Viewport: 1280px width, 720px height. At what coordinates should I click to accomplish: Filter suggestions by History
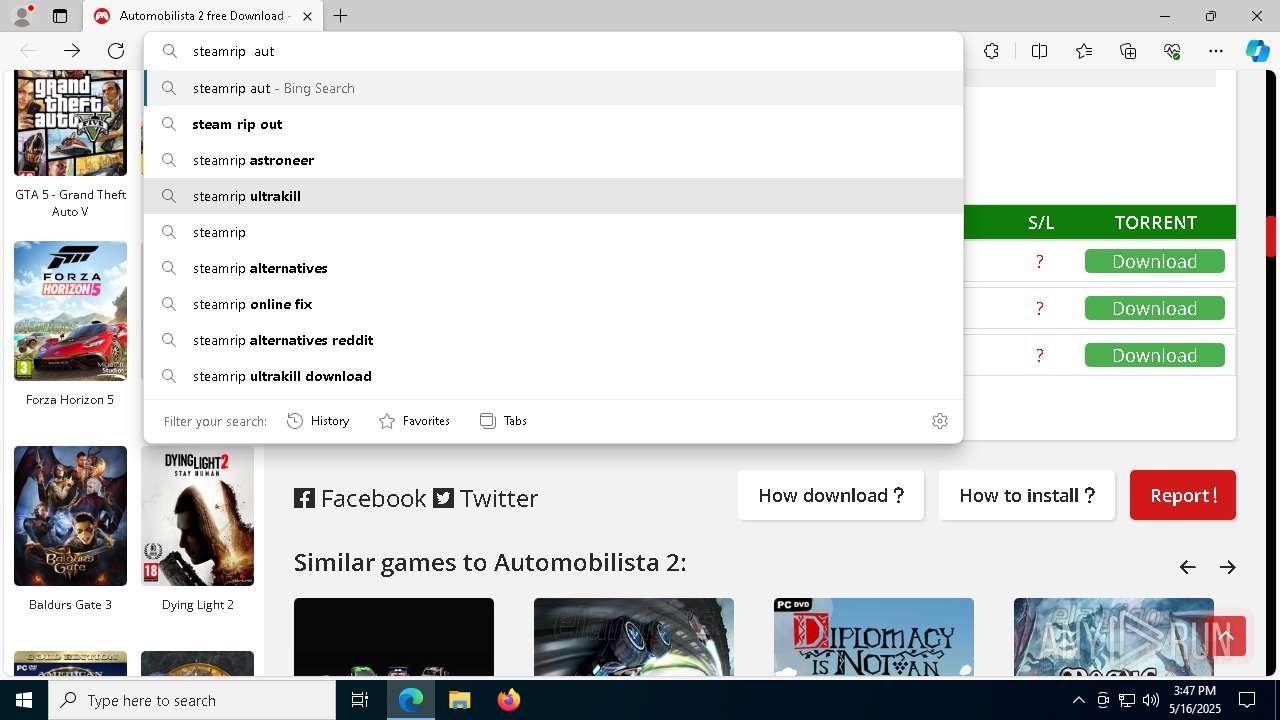(x=318, y=421)
